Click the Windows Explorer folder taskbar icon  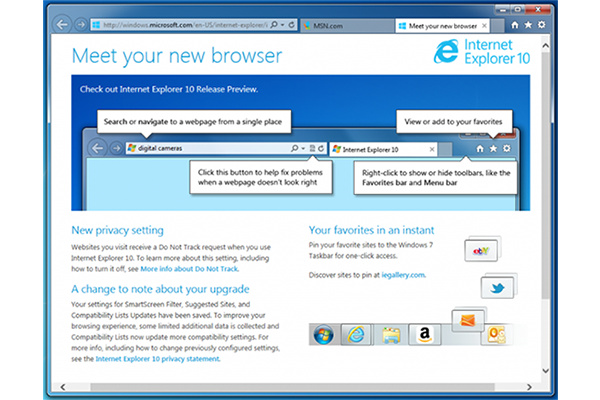point(391,335)
